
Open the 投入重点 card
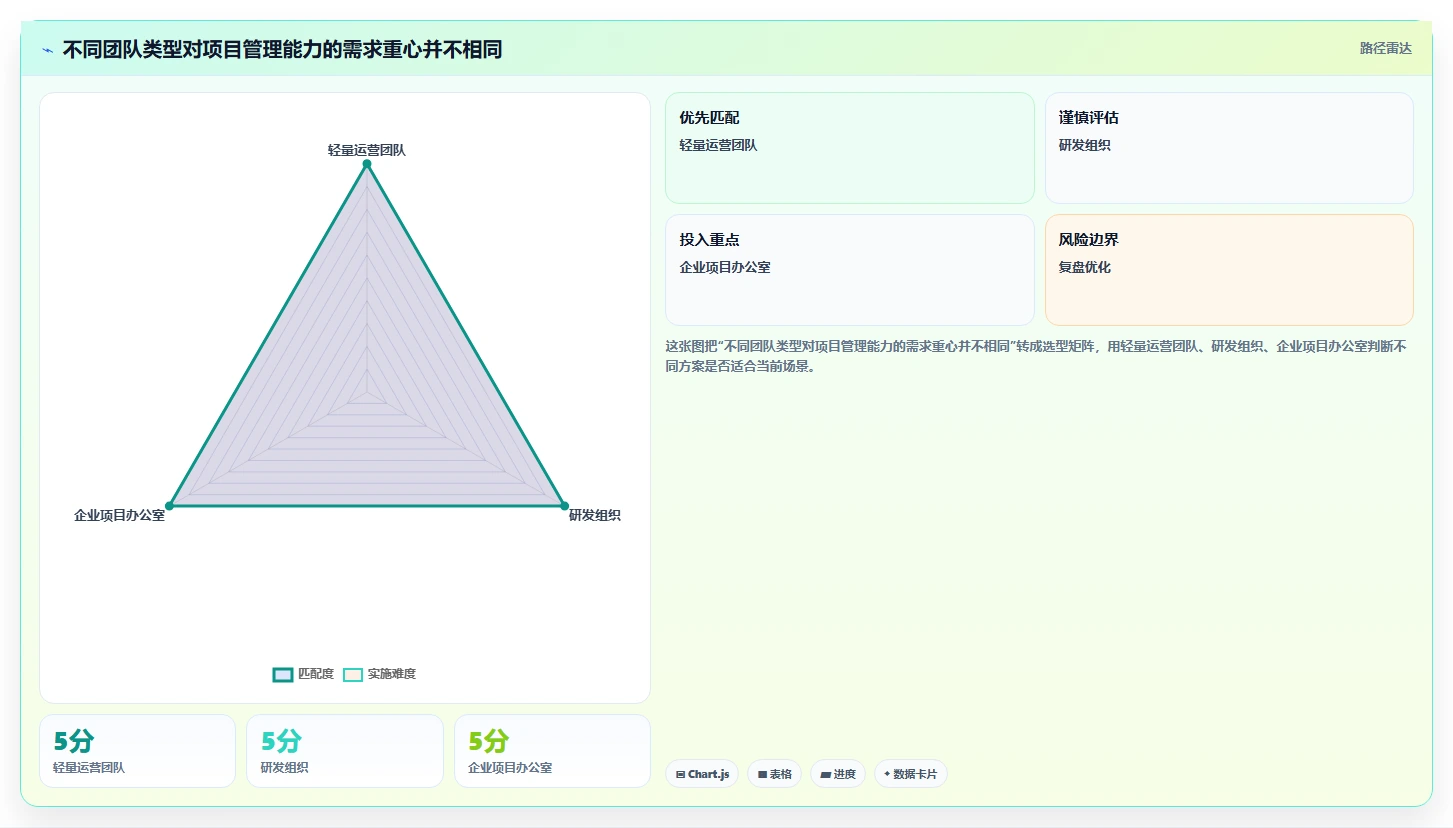click(850, 270)
